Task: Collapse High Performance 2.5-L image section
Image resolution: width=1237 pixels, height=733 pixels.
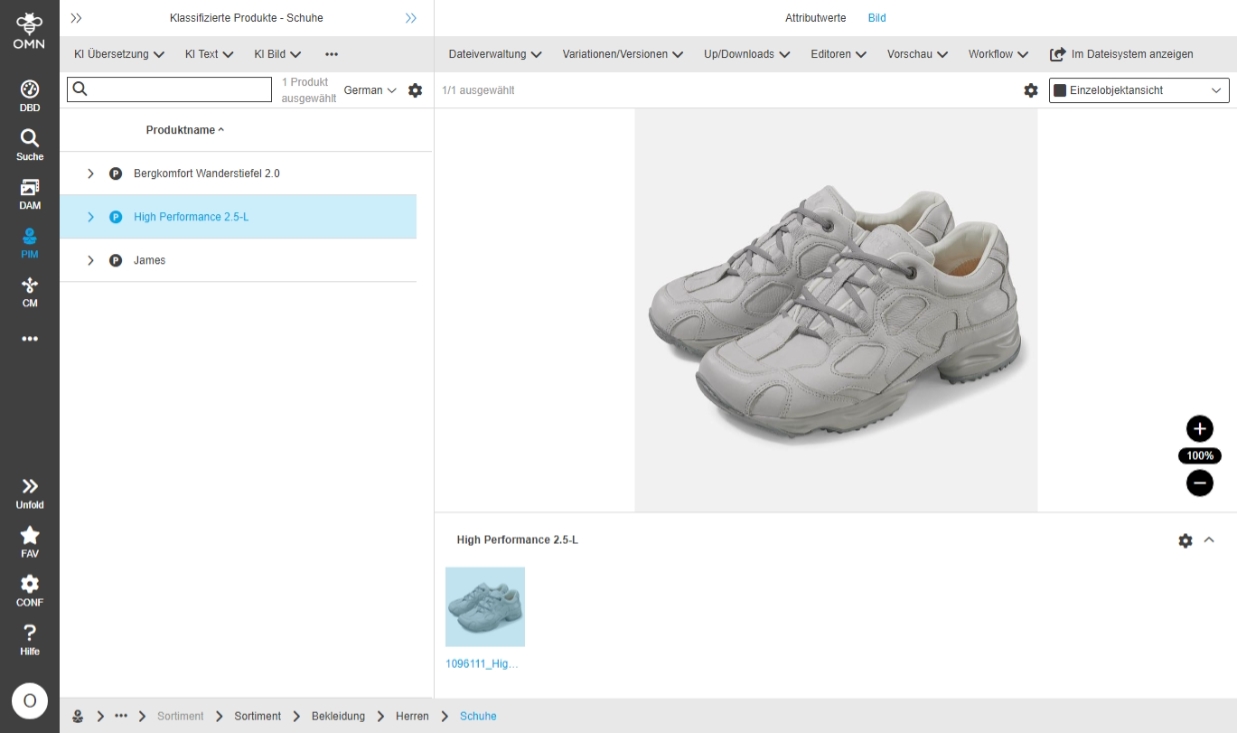Action: (x=1209, y=540)
